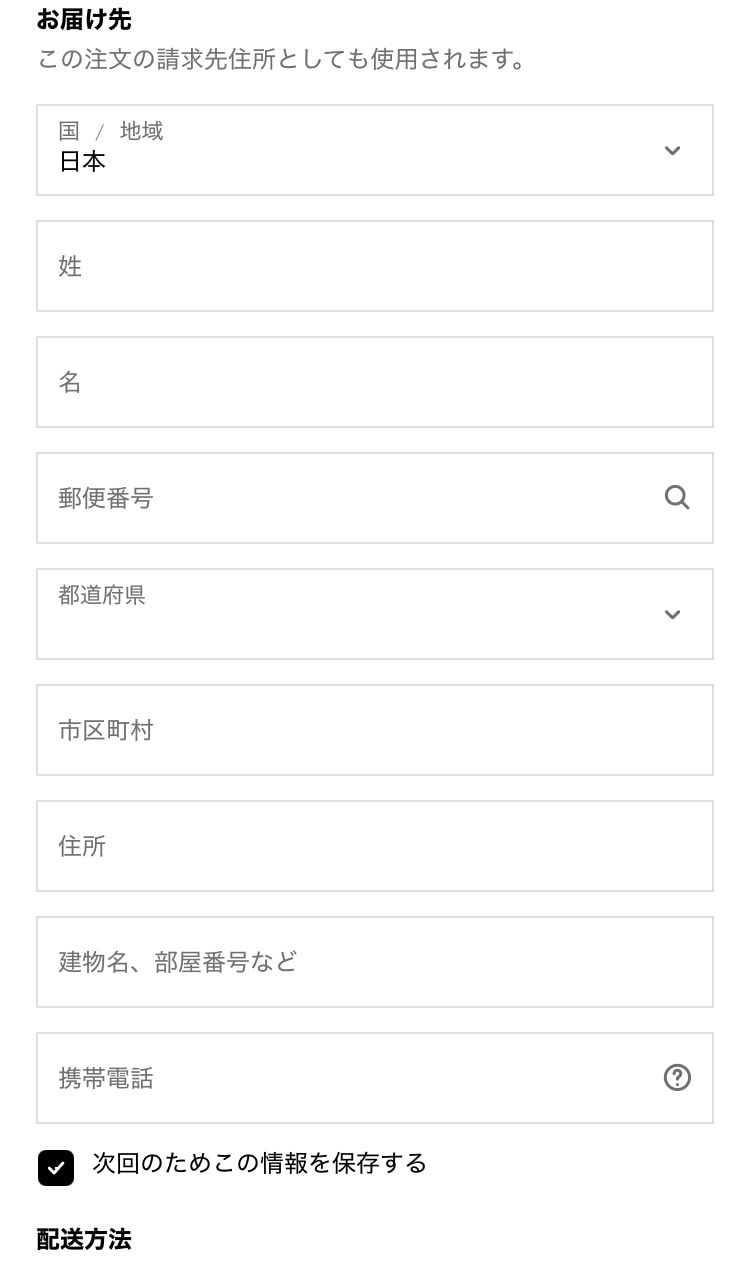This screenshot has width=750, height=1276.
Task: Focus the 姓 last name field
Action: click(x=374, y=266)
